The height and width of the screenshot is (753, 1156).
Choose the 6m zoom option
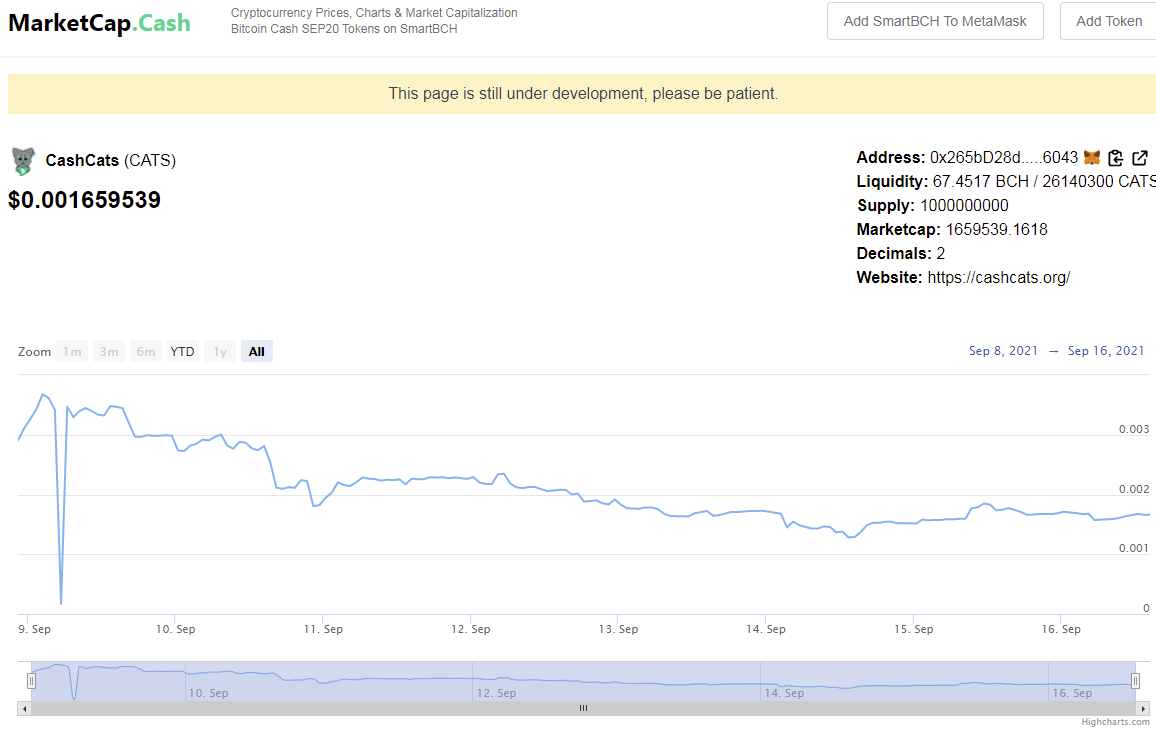pos(146,352)
